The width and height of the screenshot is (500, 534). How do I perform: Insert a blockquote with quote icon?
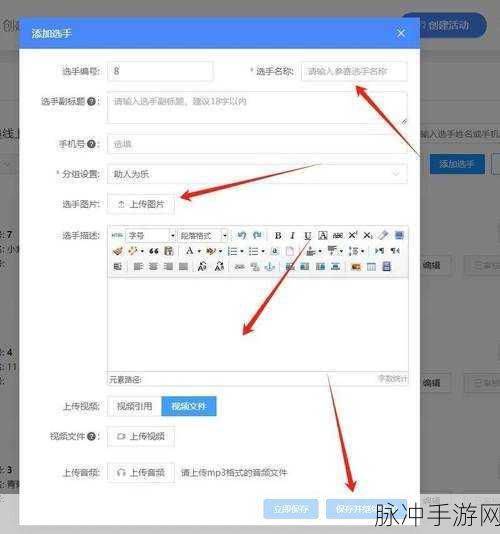coord(154,251)
